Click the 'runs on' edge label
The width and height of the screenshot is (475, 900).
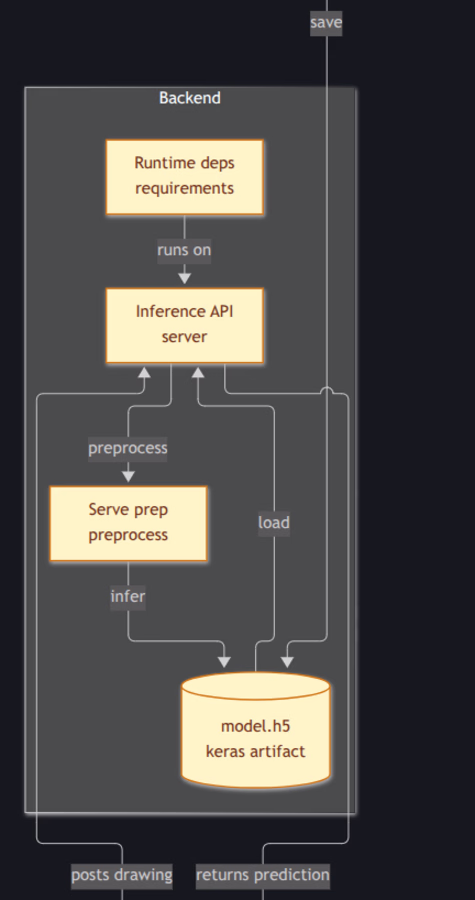pyautogui.click(x=184, y=251)
